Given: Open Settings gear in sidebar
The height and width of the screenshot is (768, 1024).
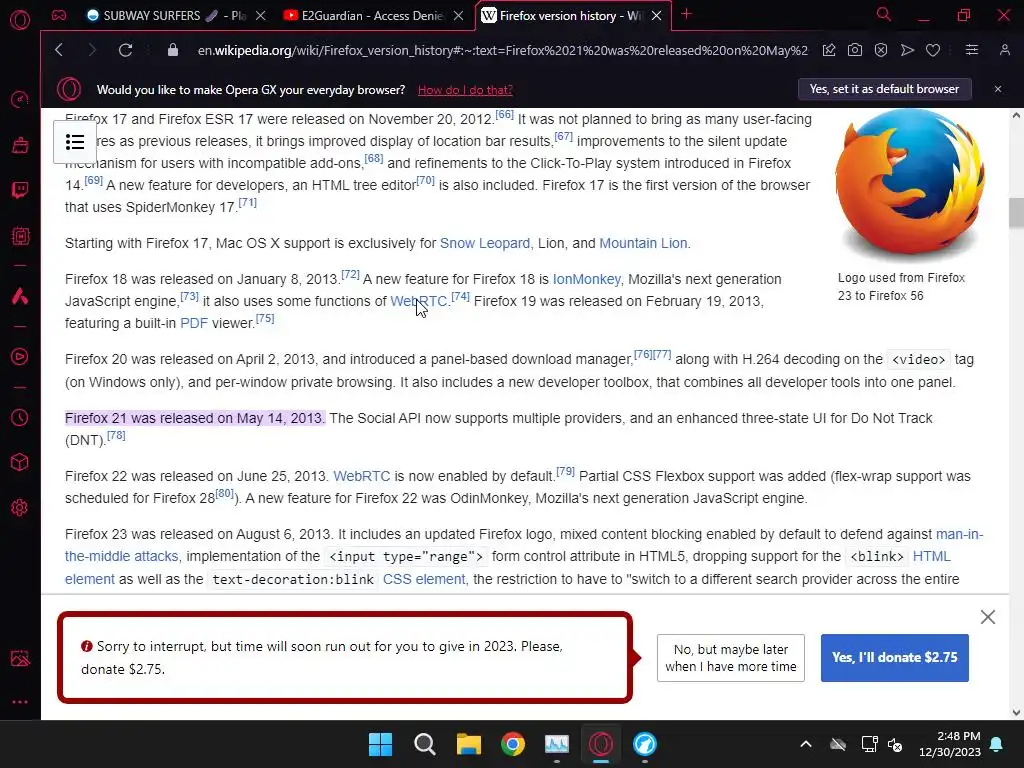Looking at the screenshot, I should [20, 507].
